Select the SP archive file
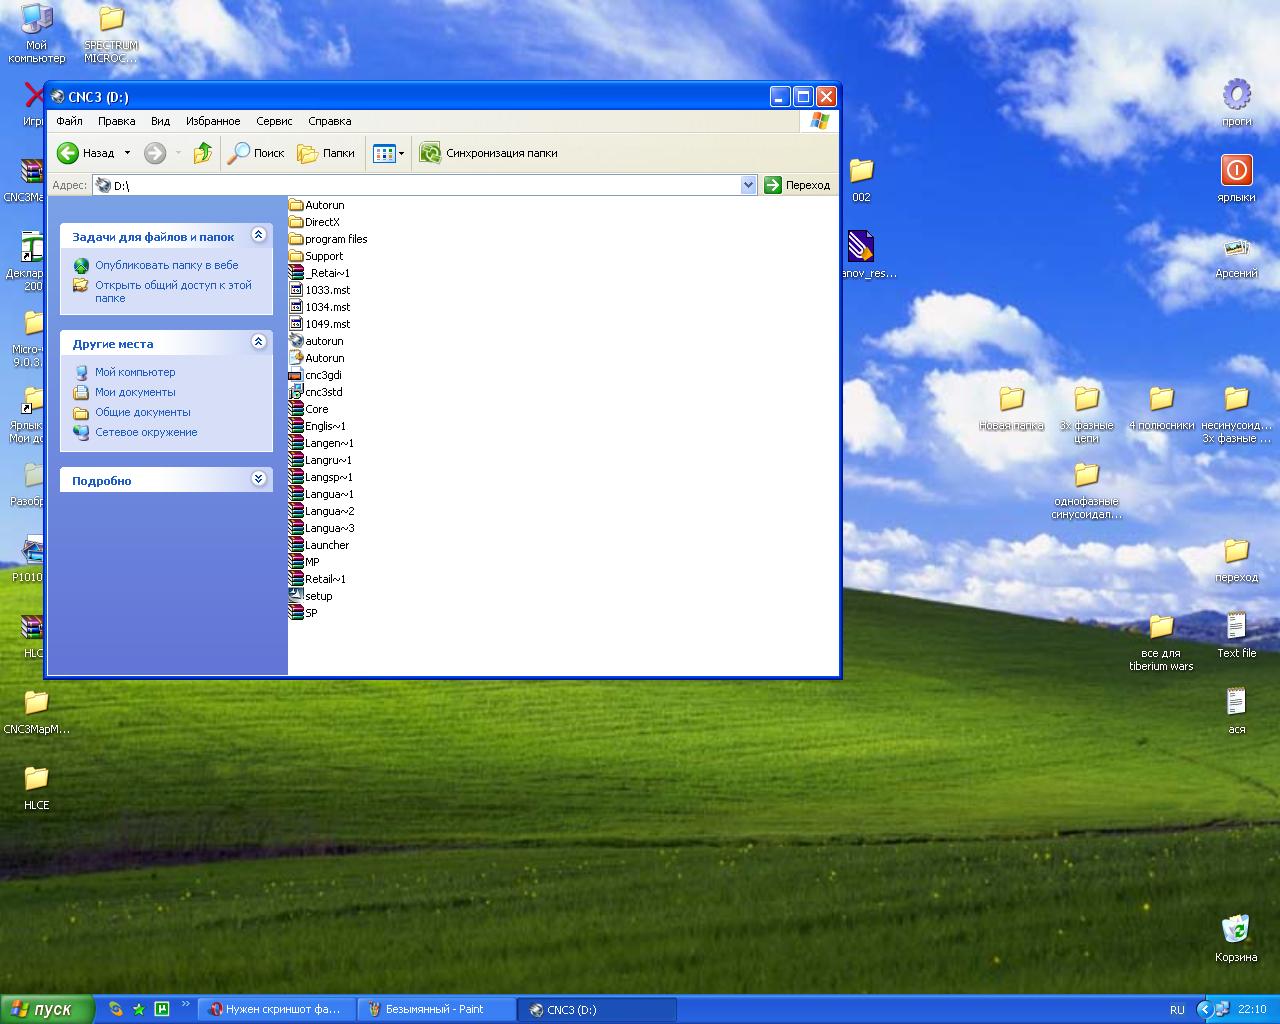Viewport: 1280px width, 1024px height. tap(303, 613)
